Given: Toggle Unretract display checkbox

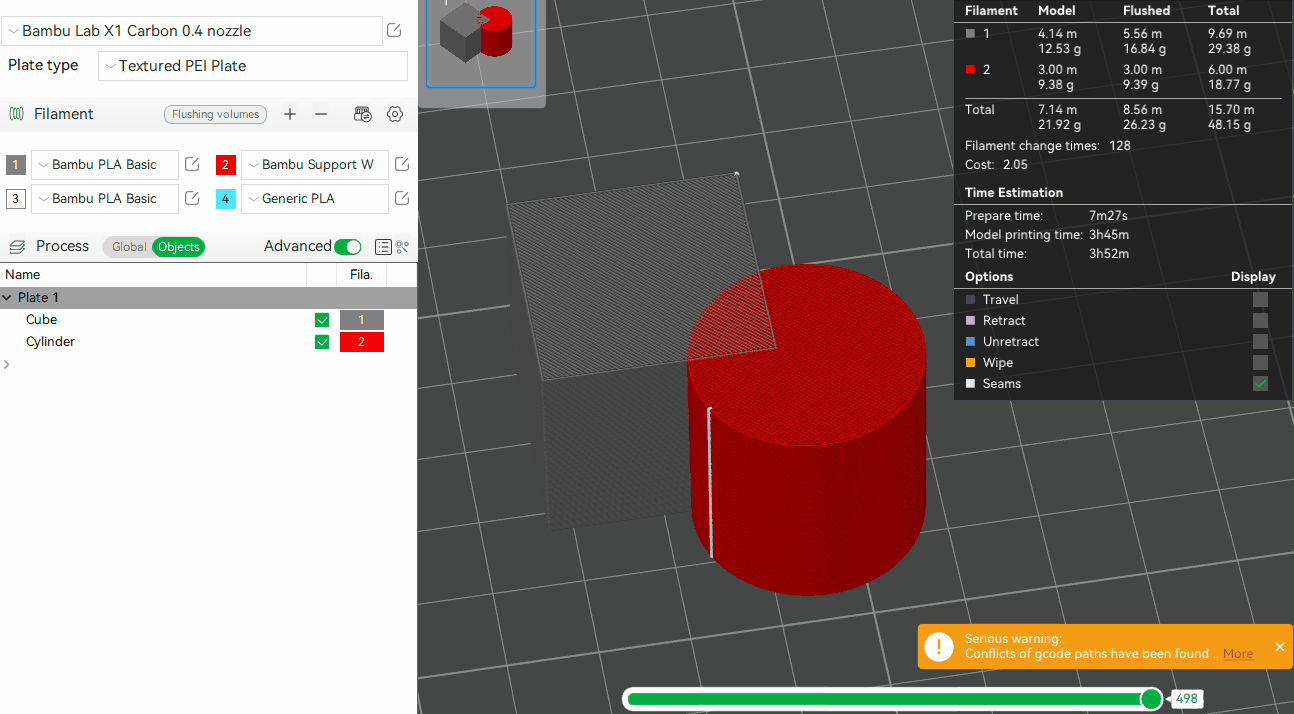Looking at the screenshot, I should 1260,342.
